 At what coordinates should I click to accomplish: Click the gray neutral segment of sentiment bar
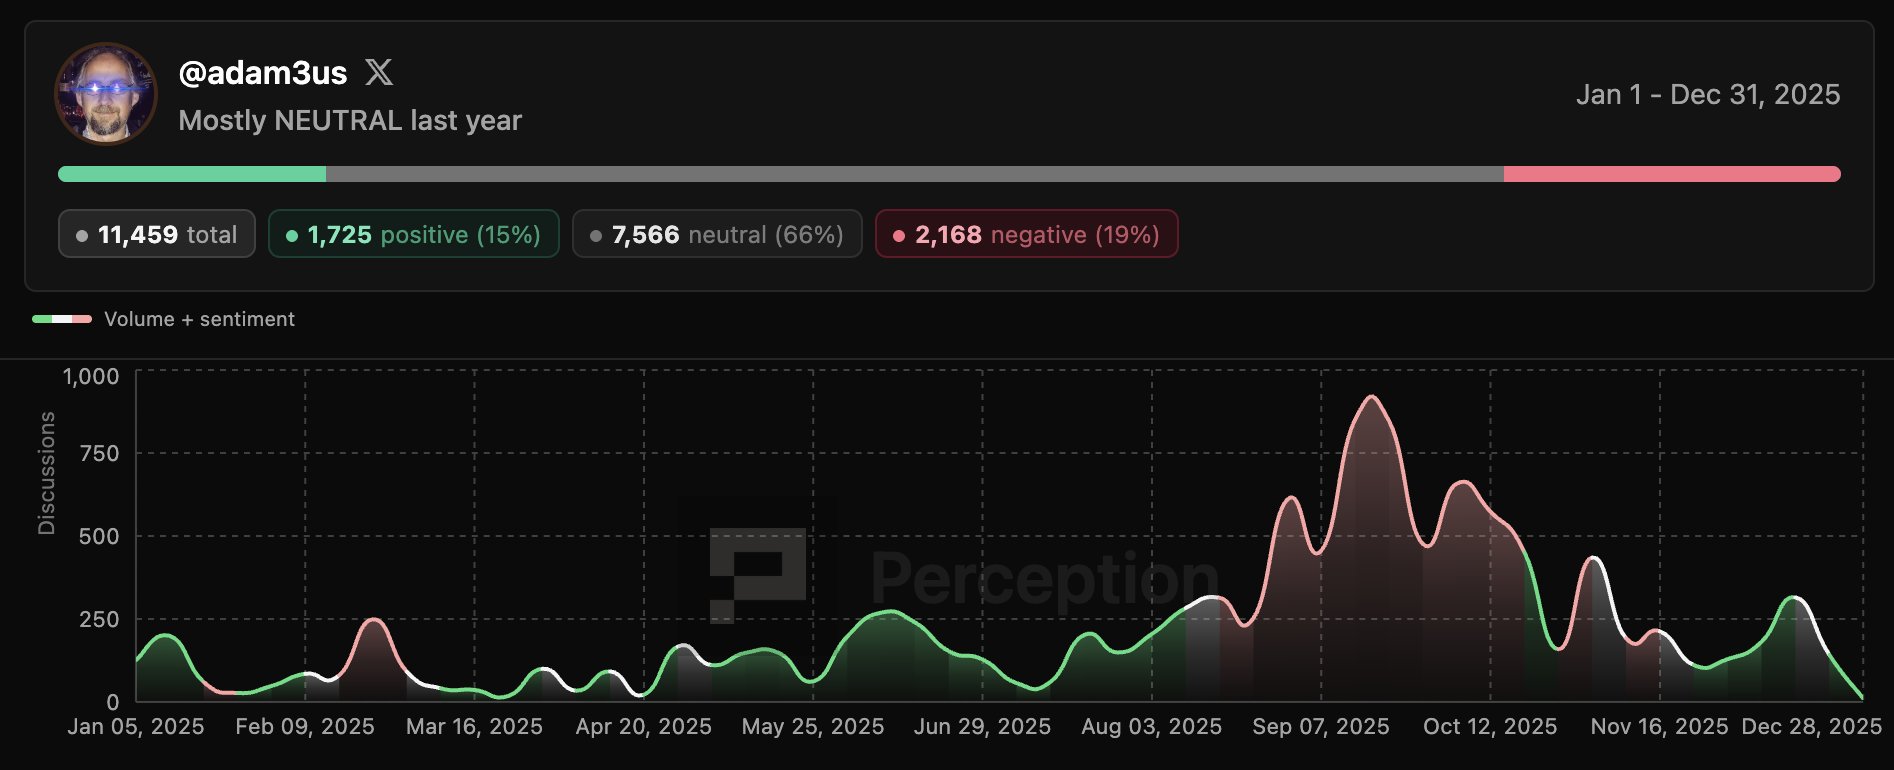point(914,174)
